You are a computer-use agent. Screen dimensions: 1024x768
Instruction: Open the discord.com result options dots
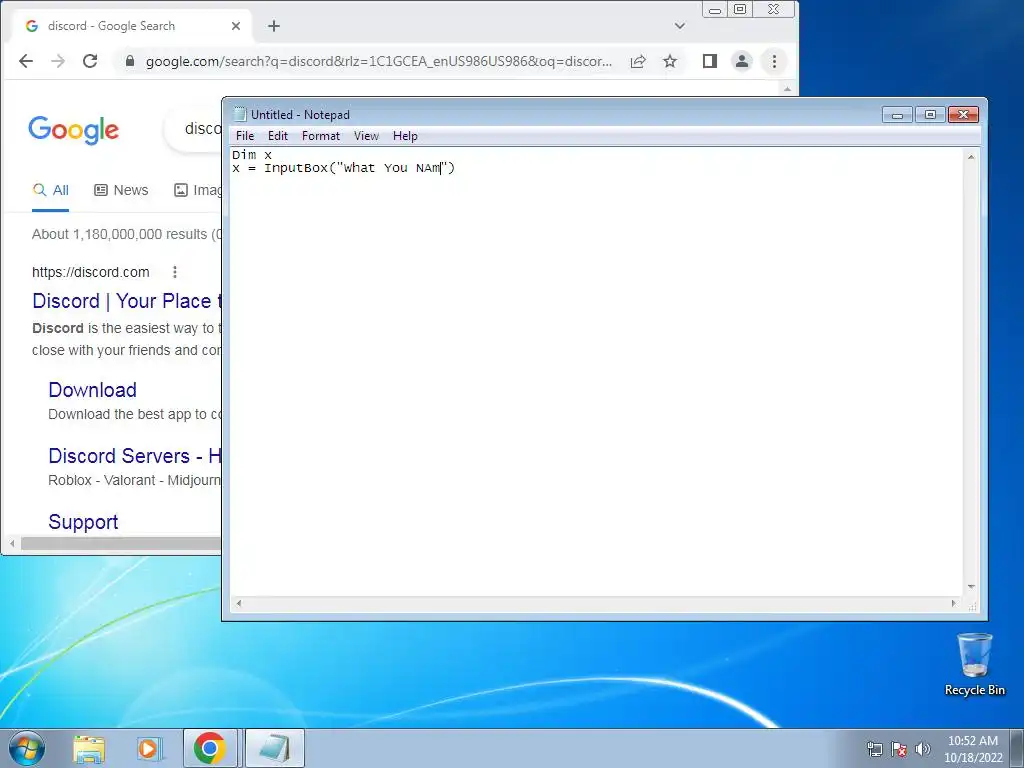(x=174, y=272)
